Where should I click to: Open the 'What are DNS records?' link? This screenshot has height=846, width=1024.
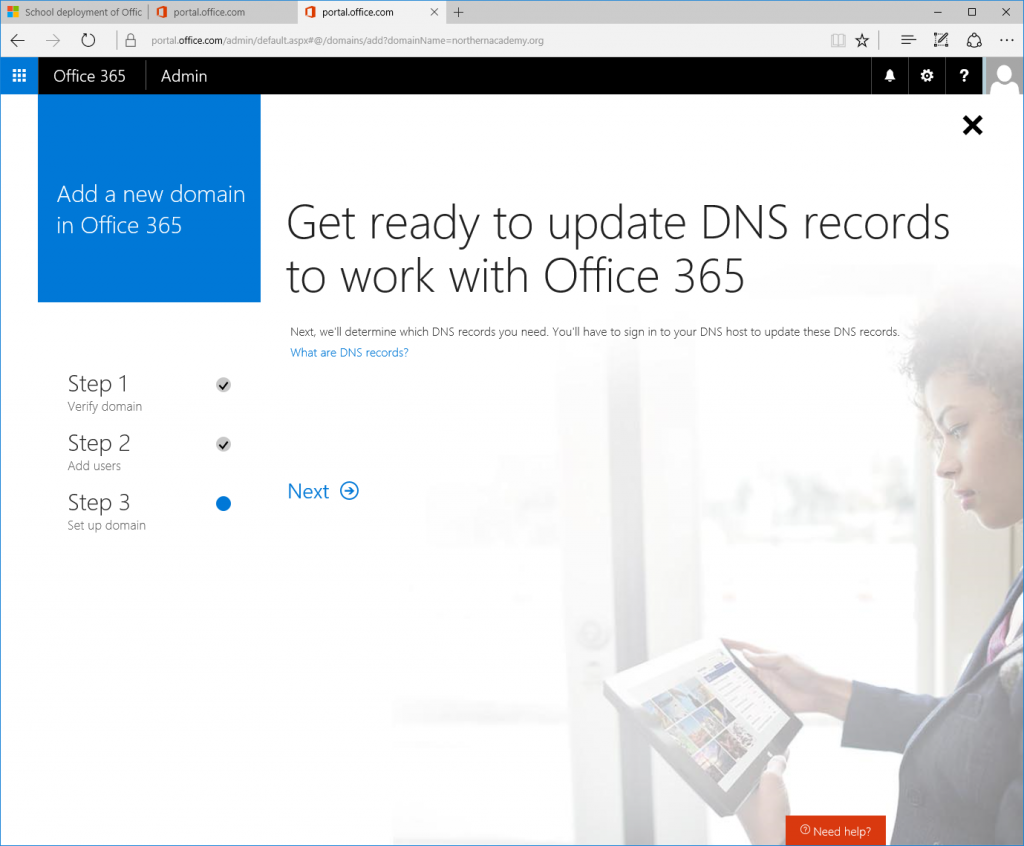349,353
